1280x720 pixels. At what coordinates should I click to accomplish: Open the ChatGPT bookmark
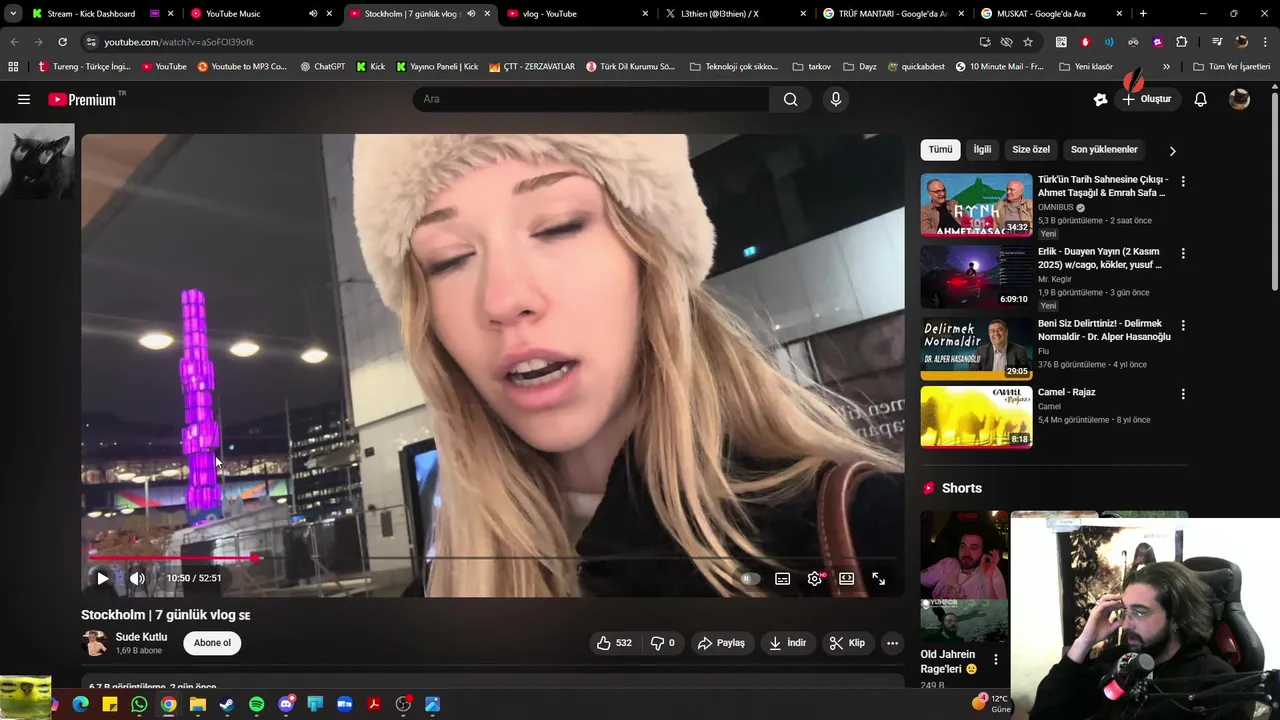[322, 67]
